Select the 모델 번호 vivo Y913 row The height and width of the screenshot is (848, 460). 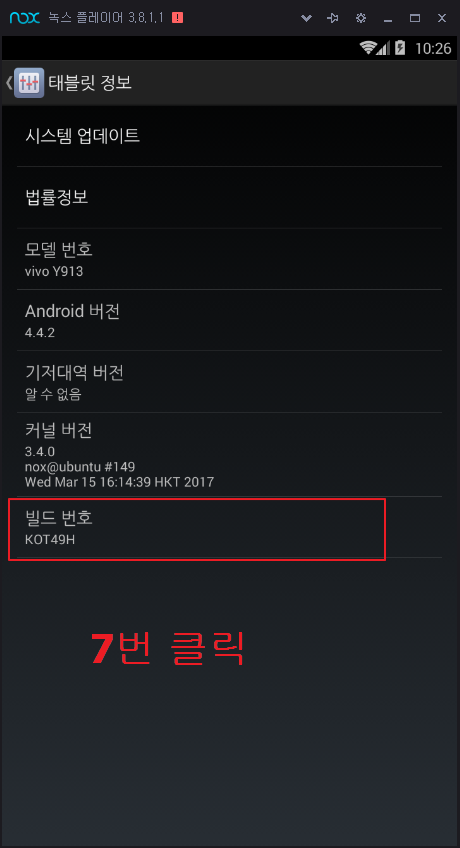229,259
